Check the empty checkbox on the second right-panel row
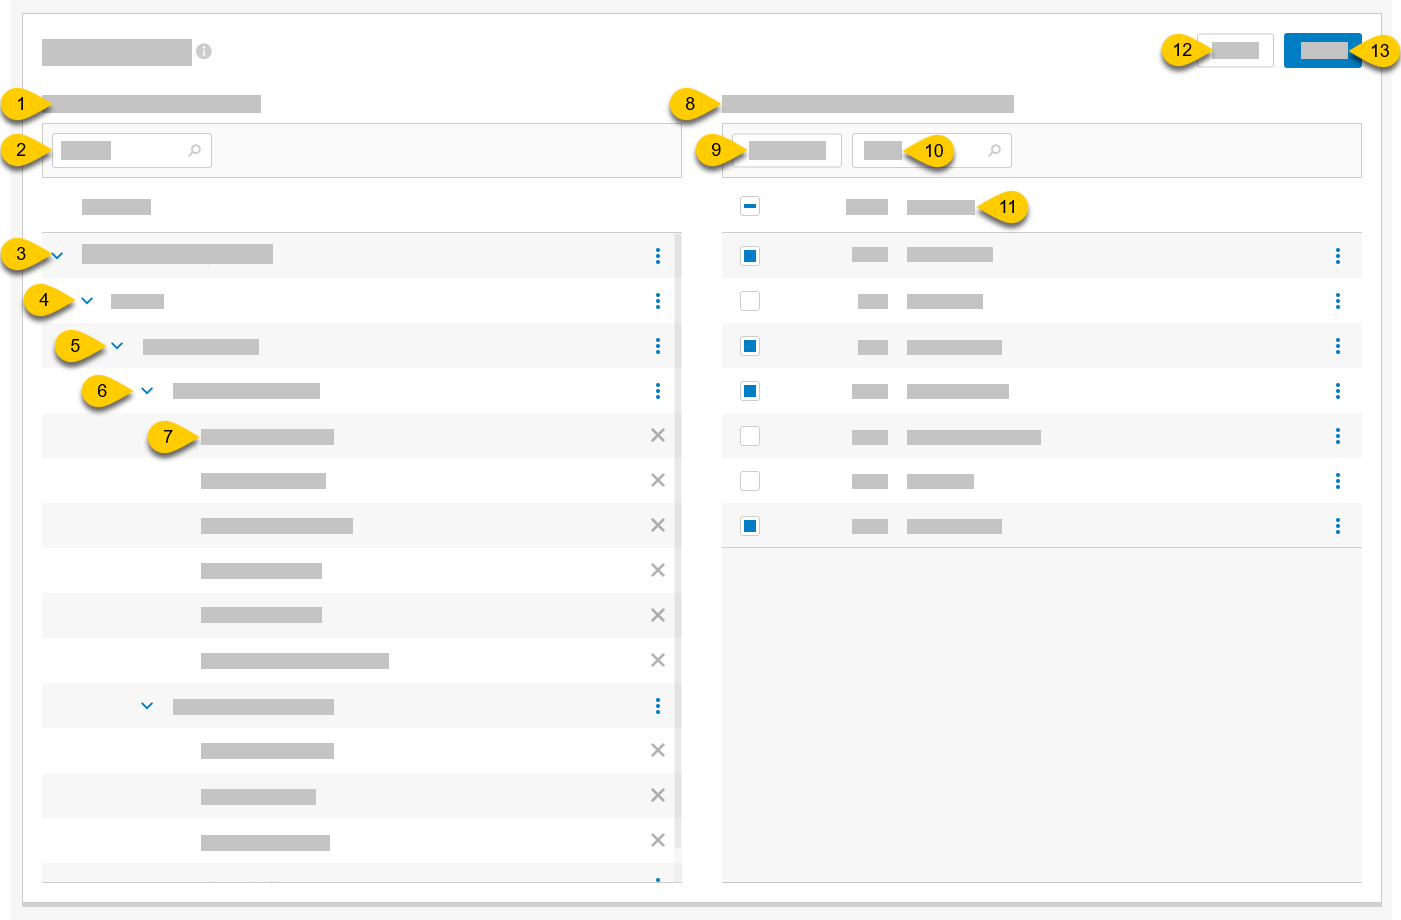Screen dimensions: 1401x920 pos(749,301)
